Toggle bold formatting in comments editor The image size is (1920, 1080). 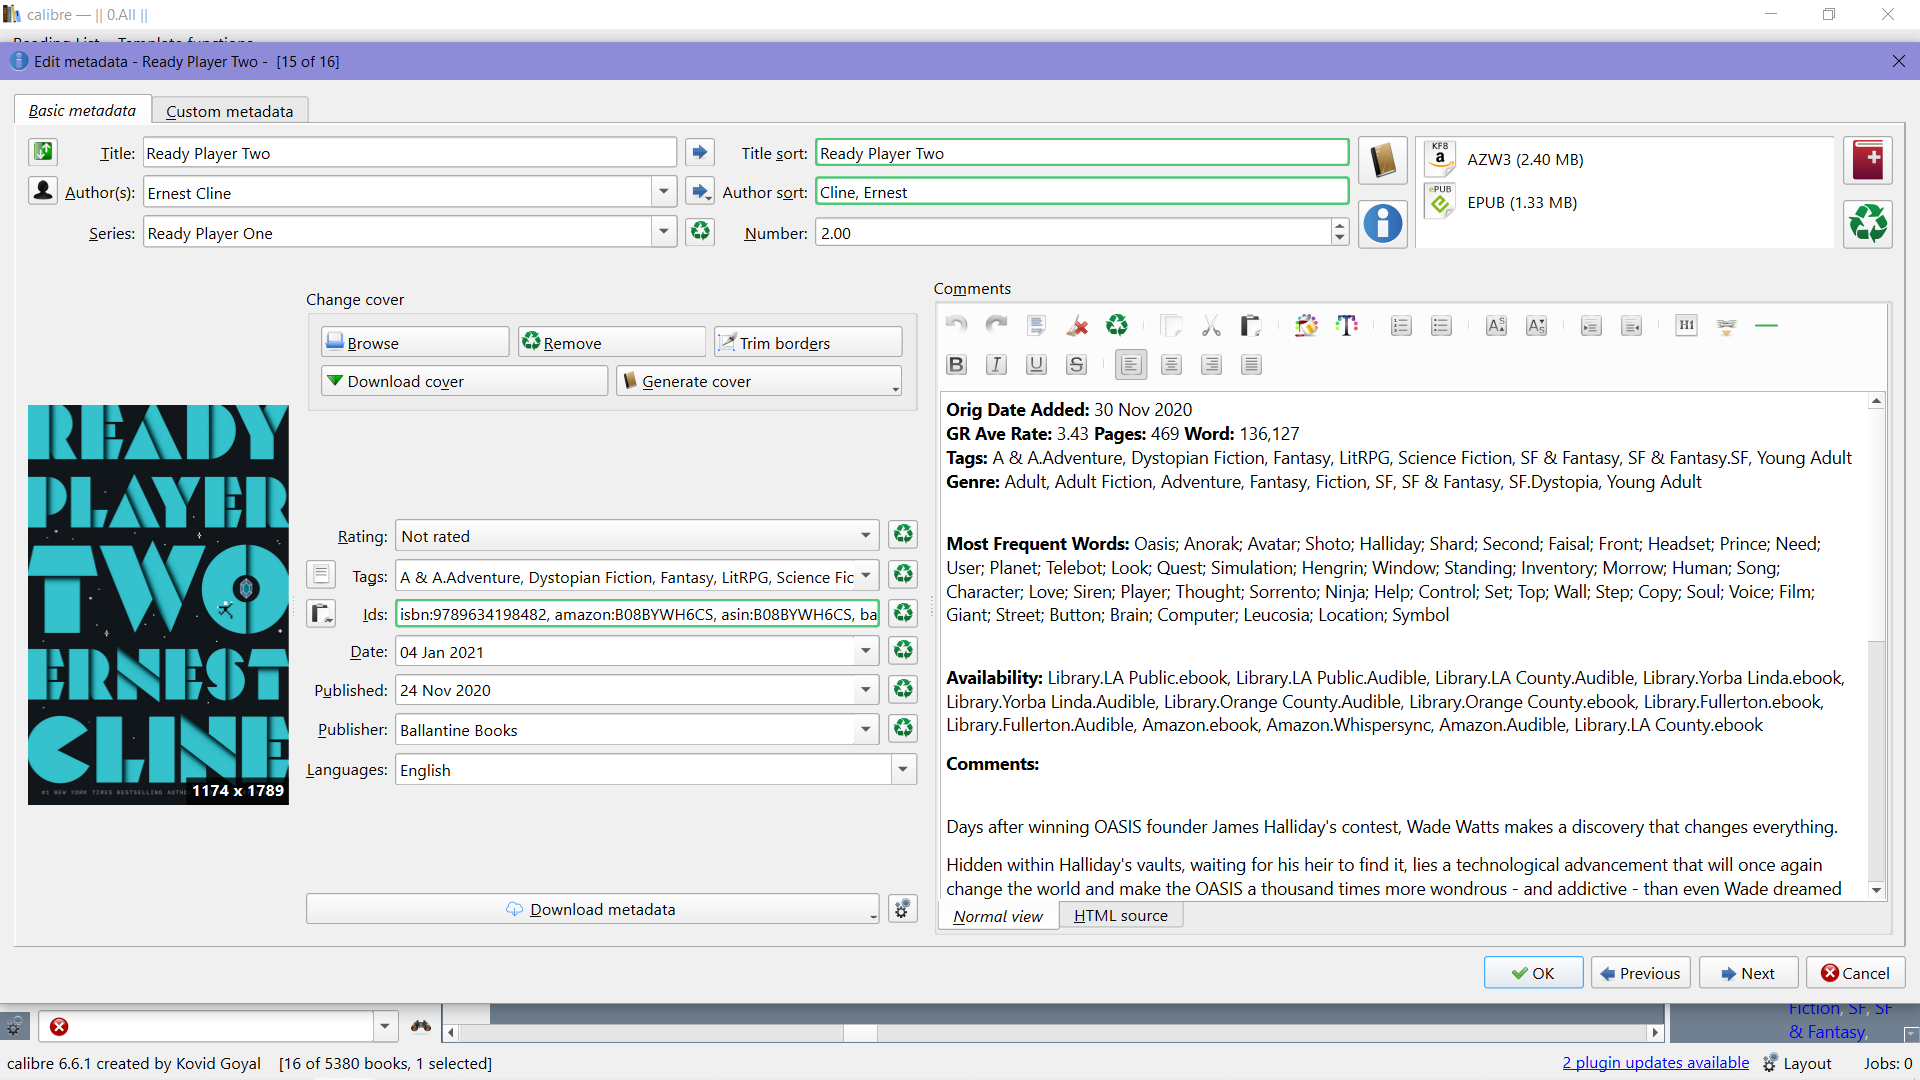point(956,365)
